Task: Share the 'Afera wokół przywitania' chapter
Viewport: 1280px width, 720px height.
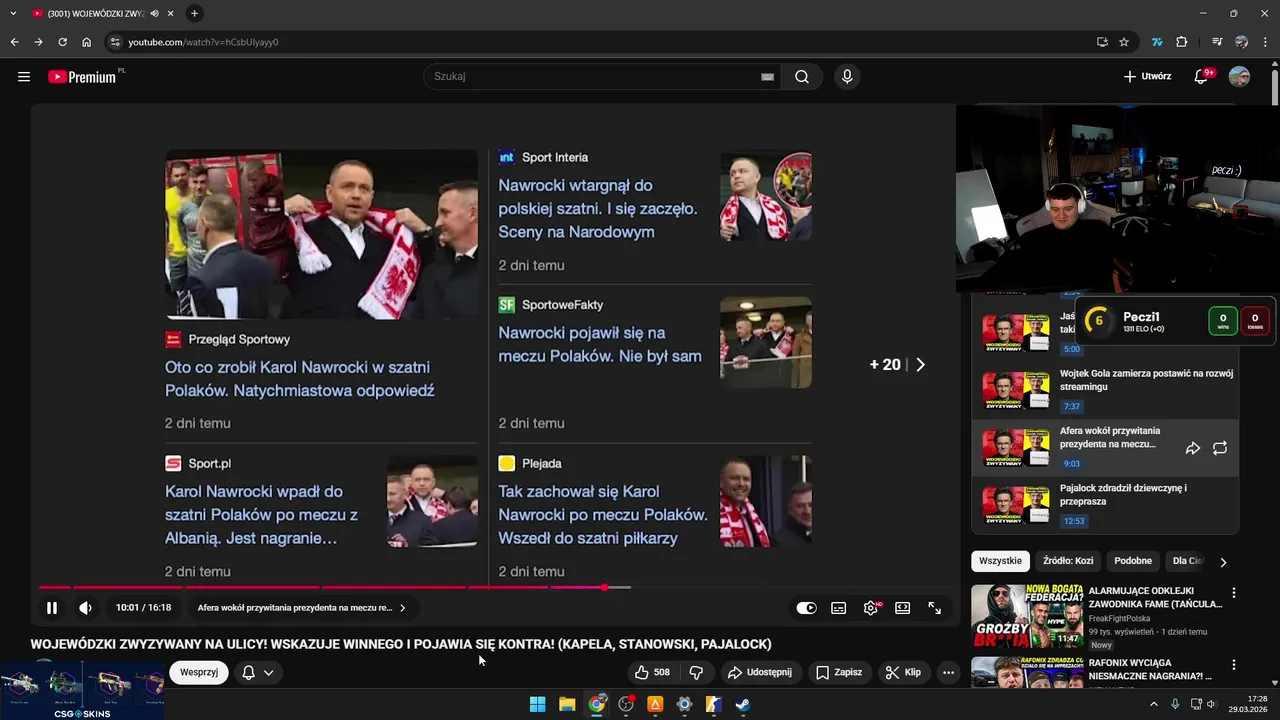Action: (1192, 449)
